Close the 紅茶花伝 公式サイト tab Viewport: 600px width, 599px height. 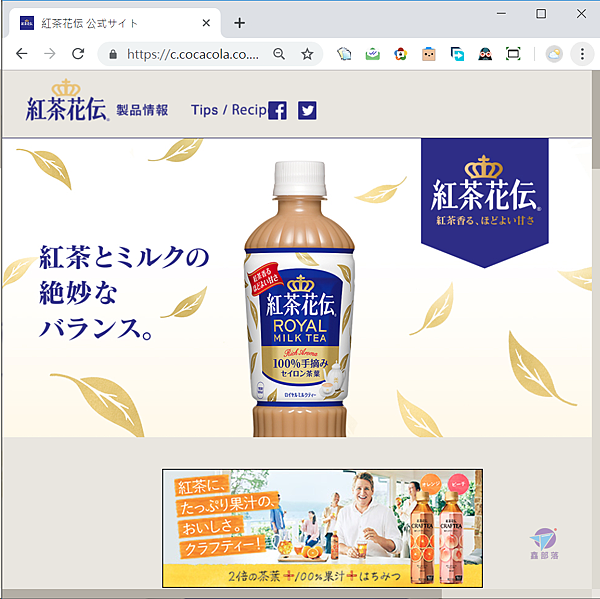pyautogui.click(x=206, y=23)
